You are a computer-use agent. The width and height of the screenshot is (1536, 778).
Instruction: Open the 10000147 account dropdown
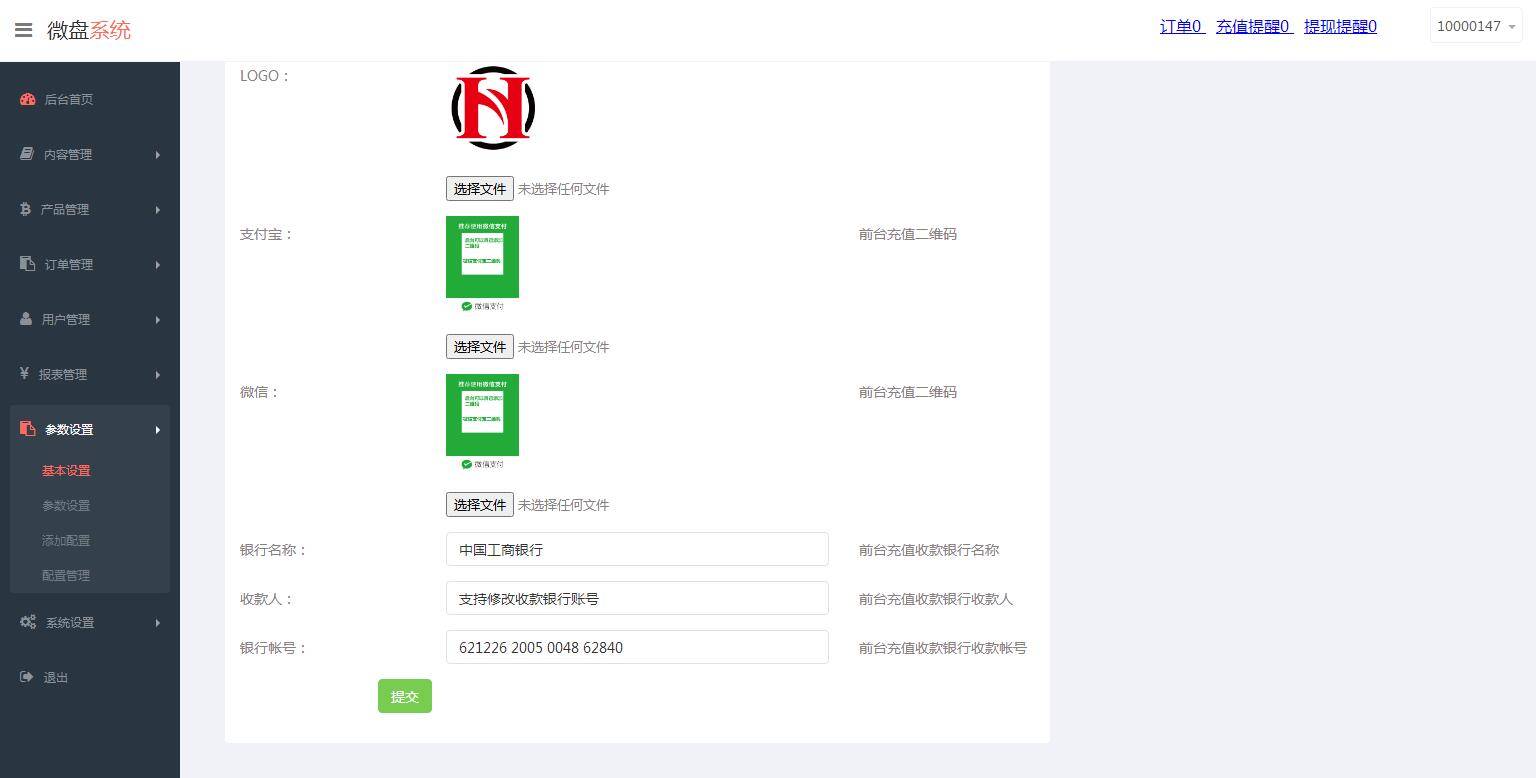click(x=1475, y=26)
